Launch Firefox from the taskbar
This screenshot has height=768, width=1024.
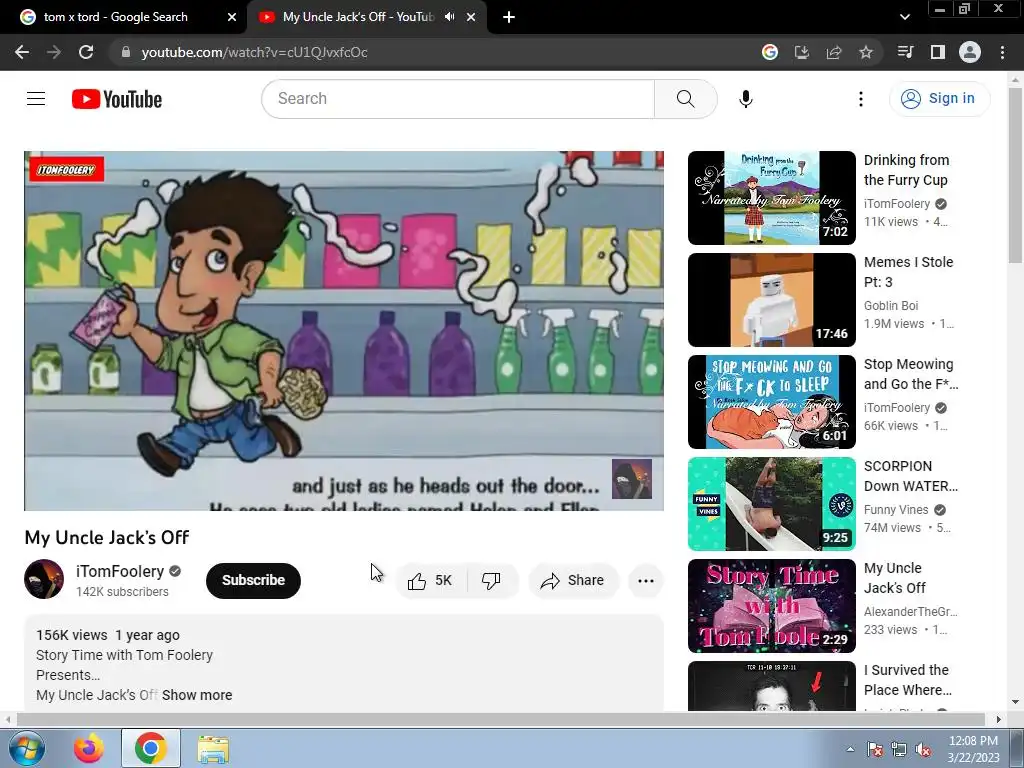[89, 748]
